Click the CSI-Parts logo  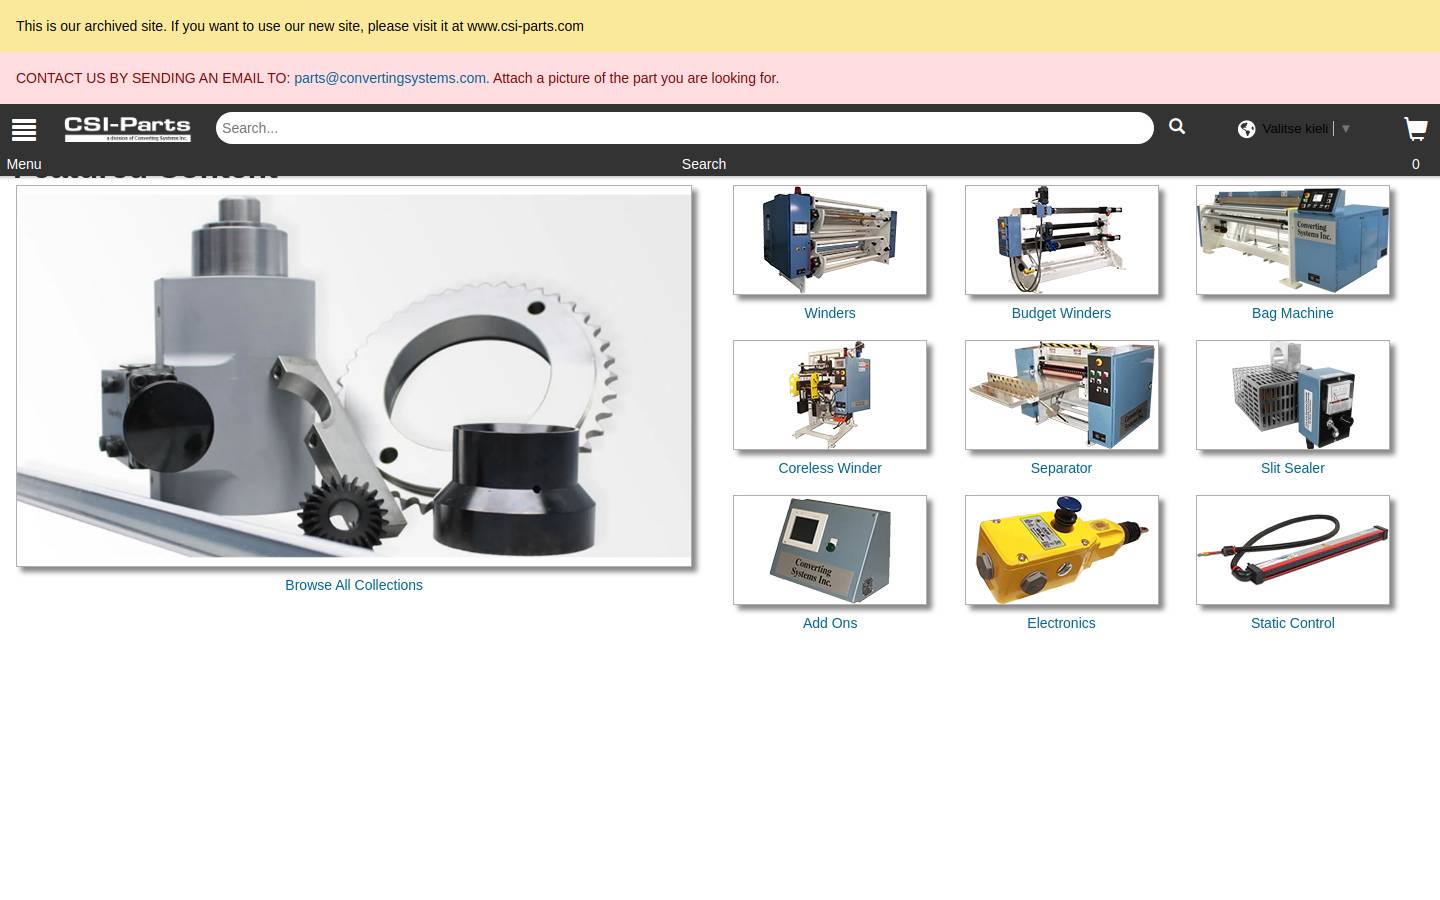pyautogui.click(x=128, y=129)
